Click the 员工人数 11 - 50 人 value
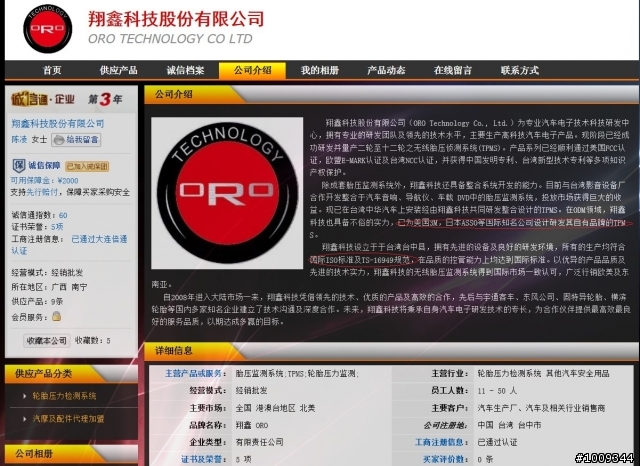The height and width of the screenshot is (466, 640). [497, 391]
